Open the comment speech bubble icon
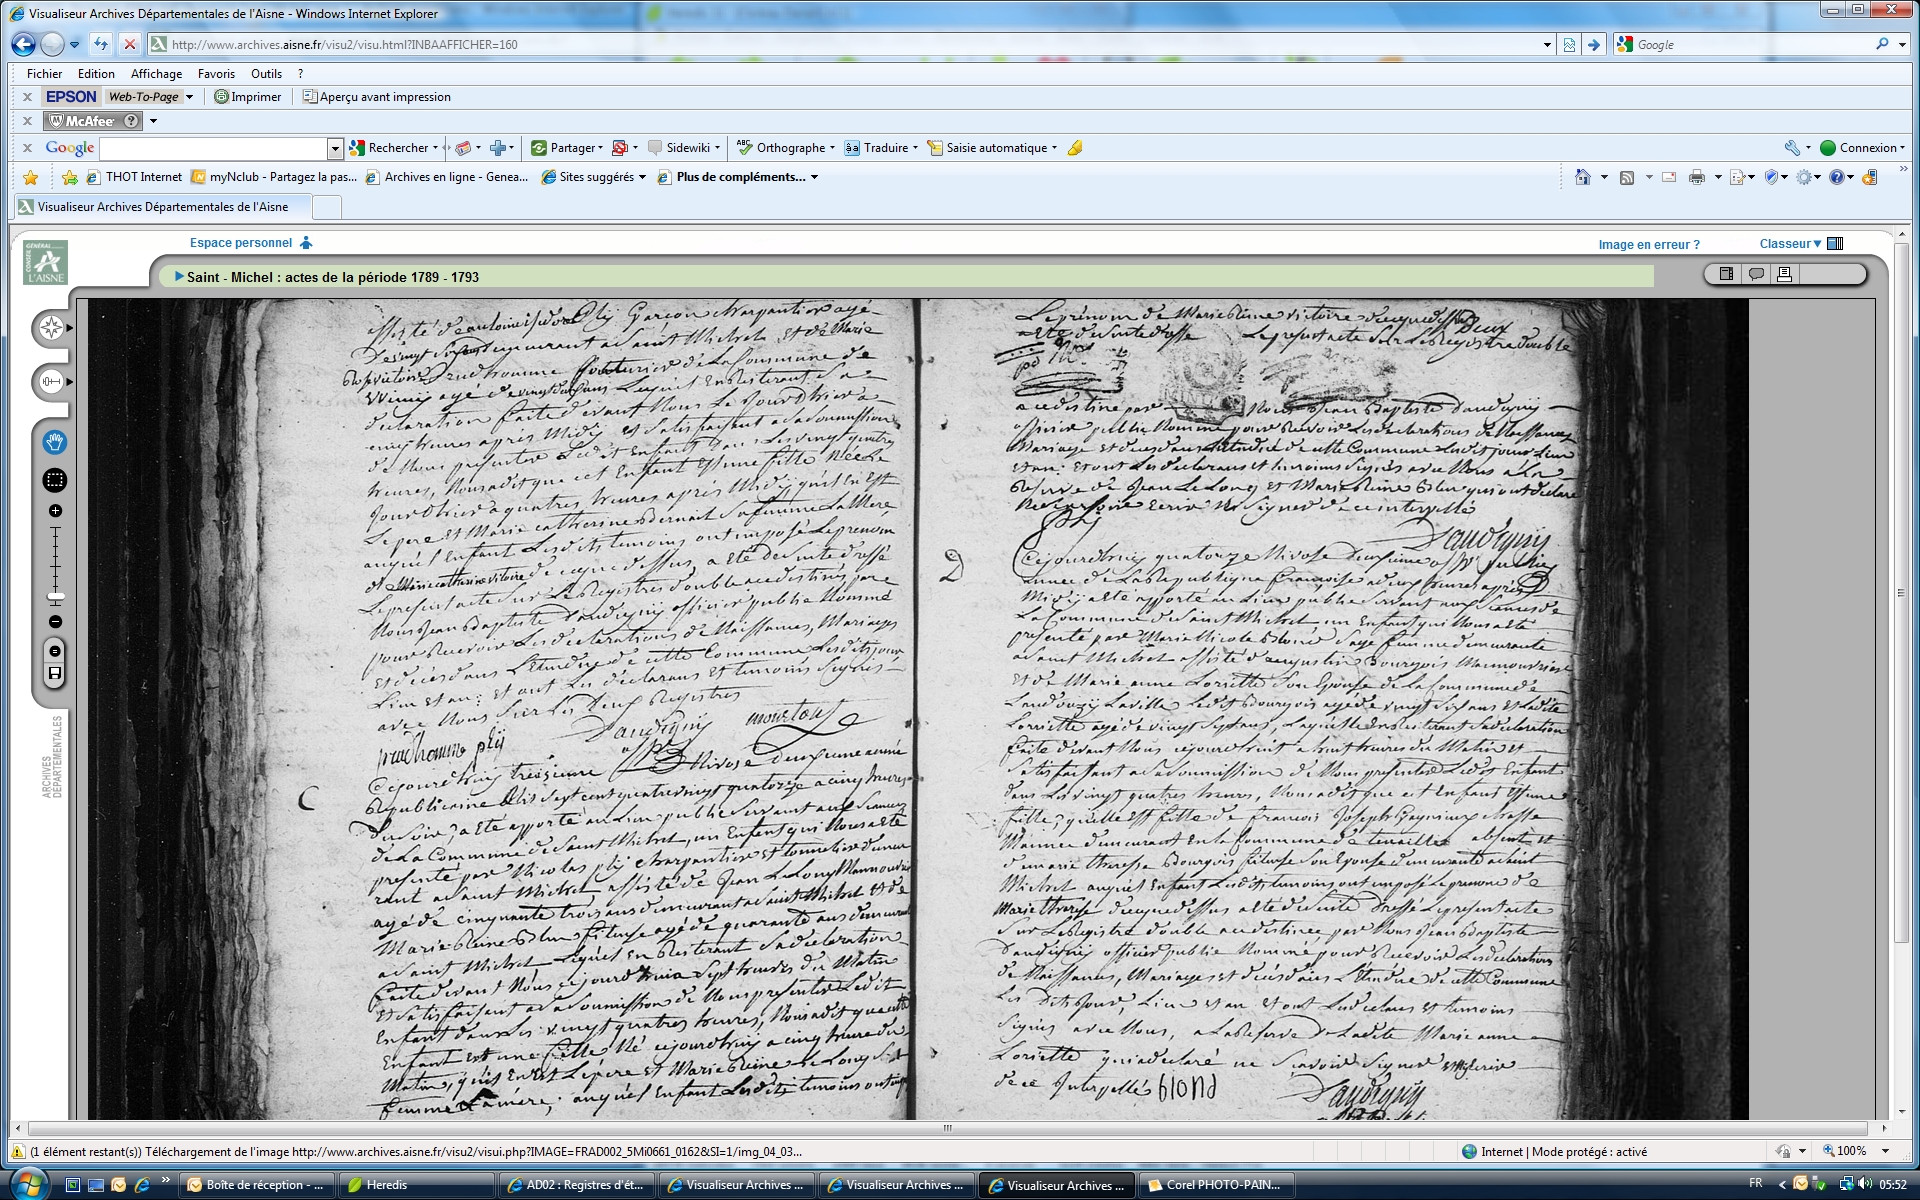Viewport: 1920px width, 1200px height. (x=1756, y=274)
